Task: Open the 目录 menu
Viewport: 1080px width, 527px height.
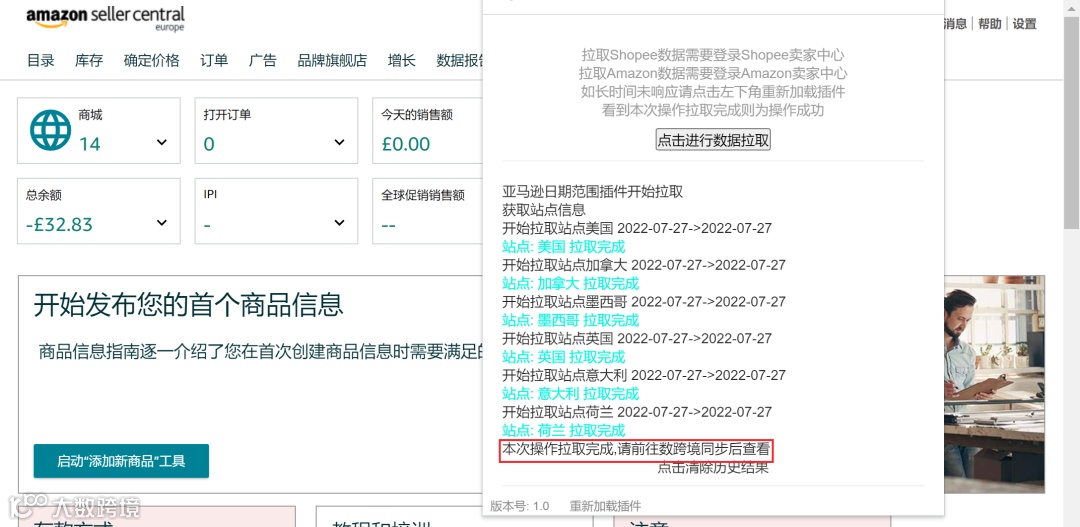Action: pos(41,60)
